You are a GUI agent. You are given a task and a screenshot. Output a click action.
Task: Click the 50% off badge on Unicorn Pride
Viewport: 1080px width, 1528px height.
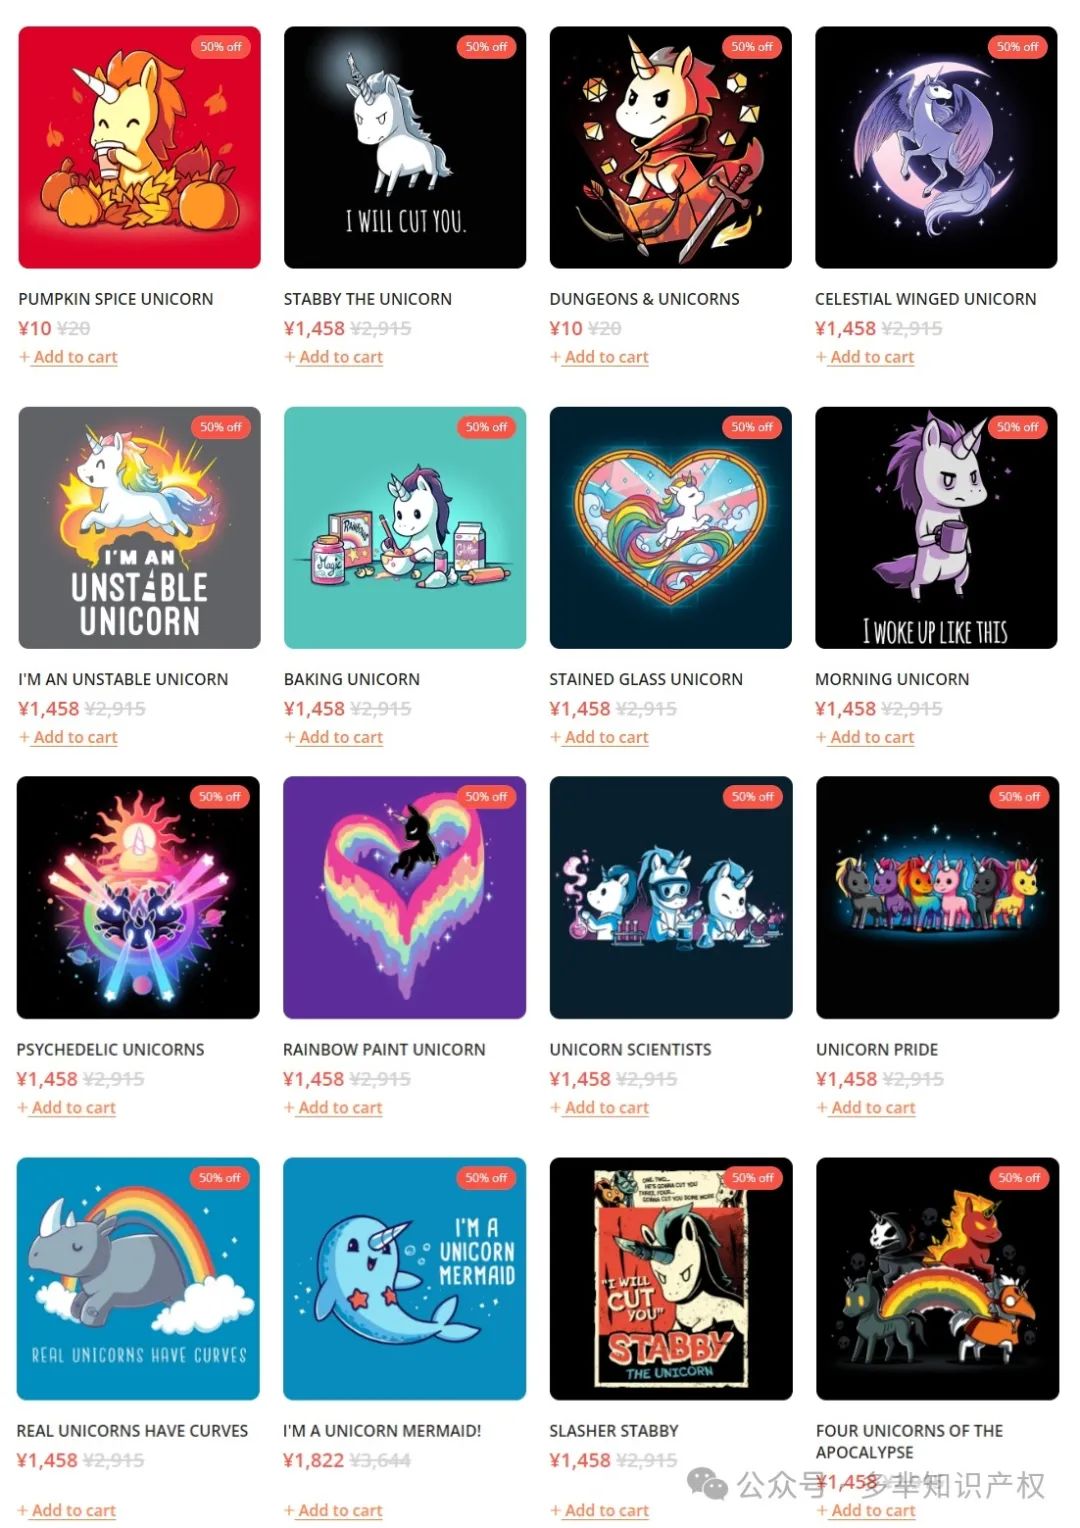[x=1019, y=797]
